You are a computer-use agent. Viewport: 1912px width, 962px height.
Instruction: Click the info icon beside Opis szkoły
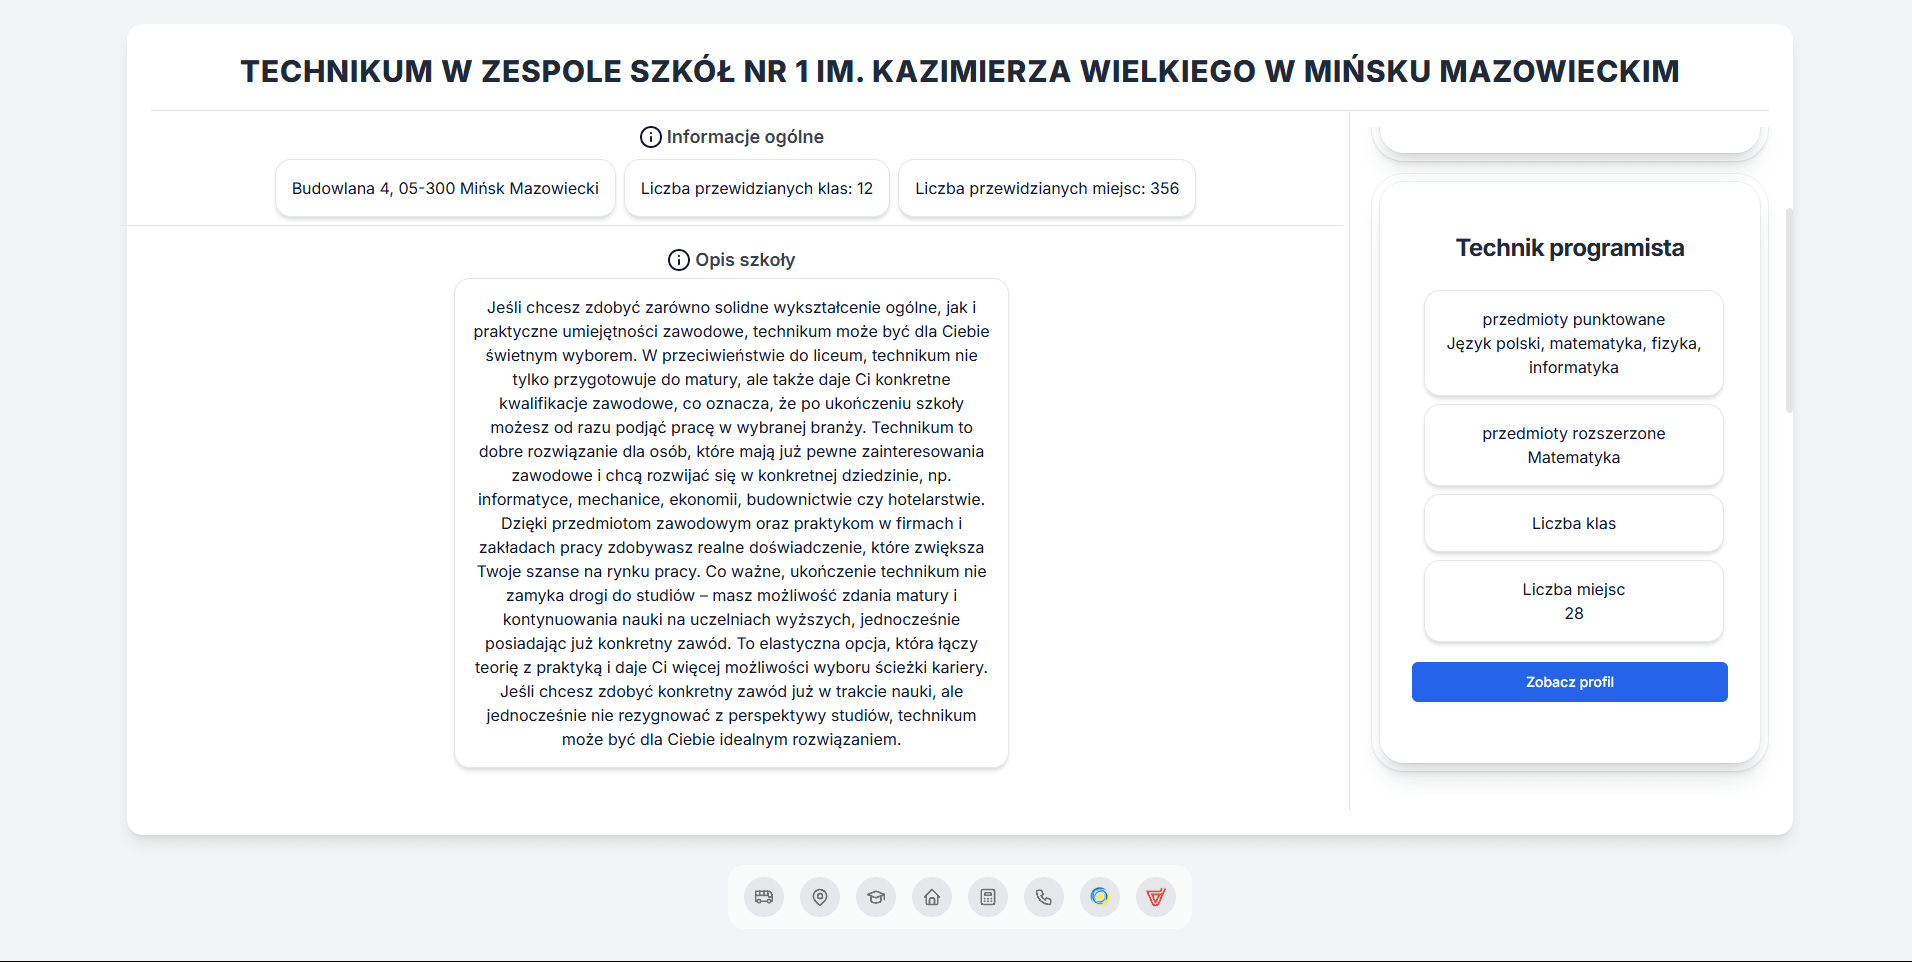pyautogui.click(x=679, y=260)
